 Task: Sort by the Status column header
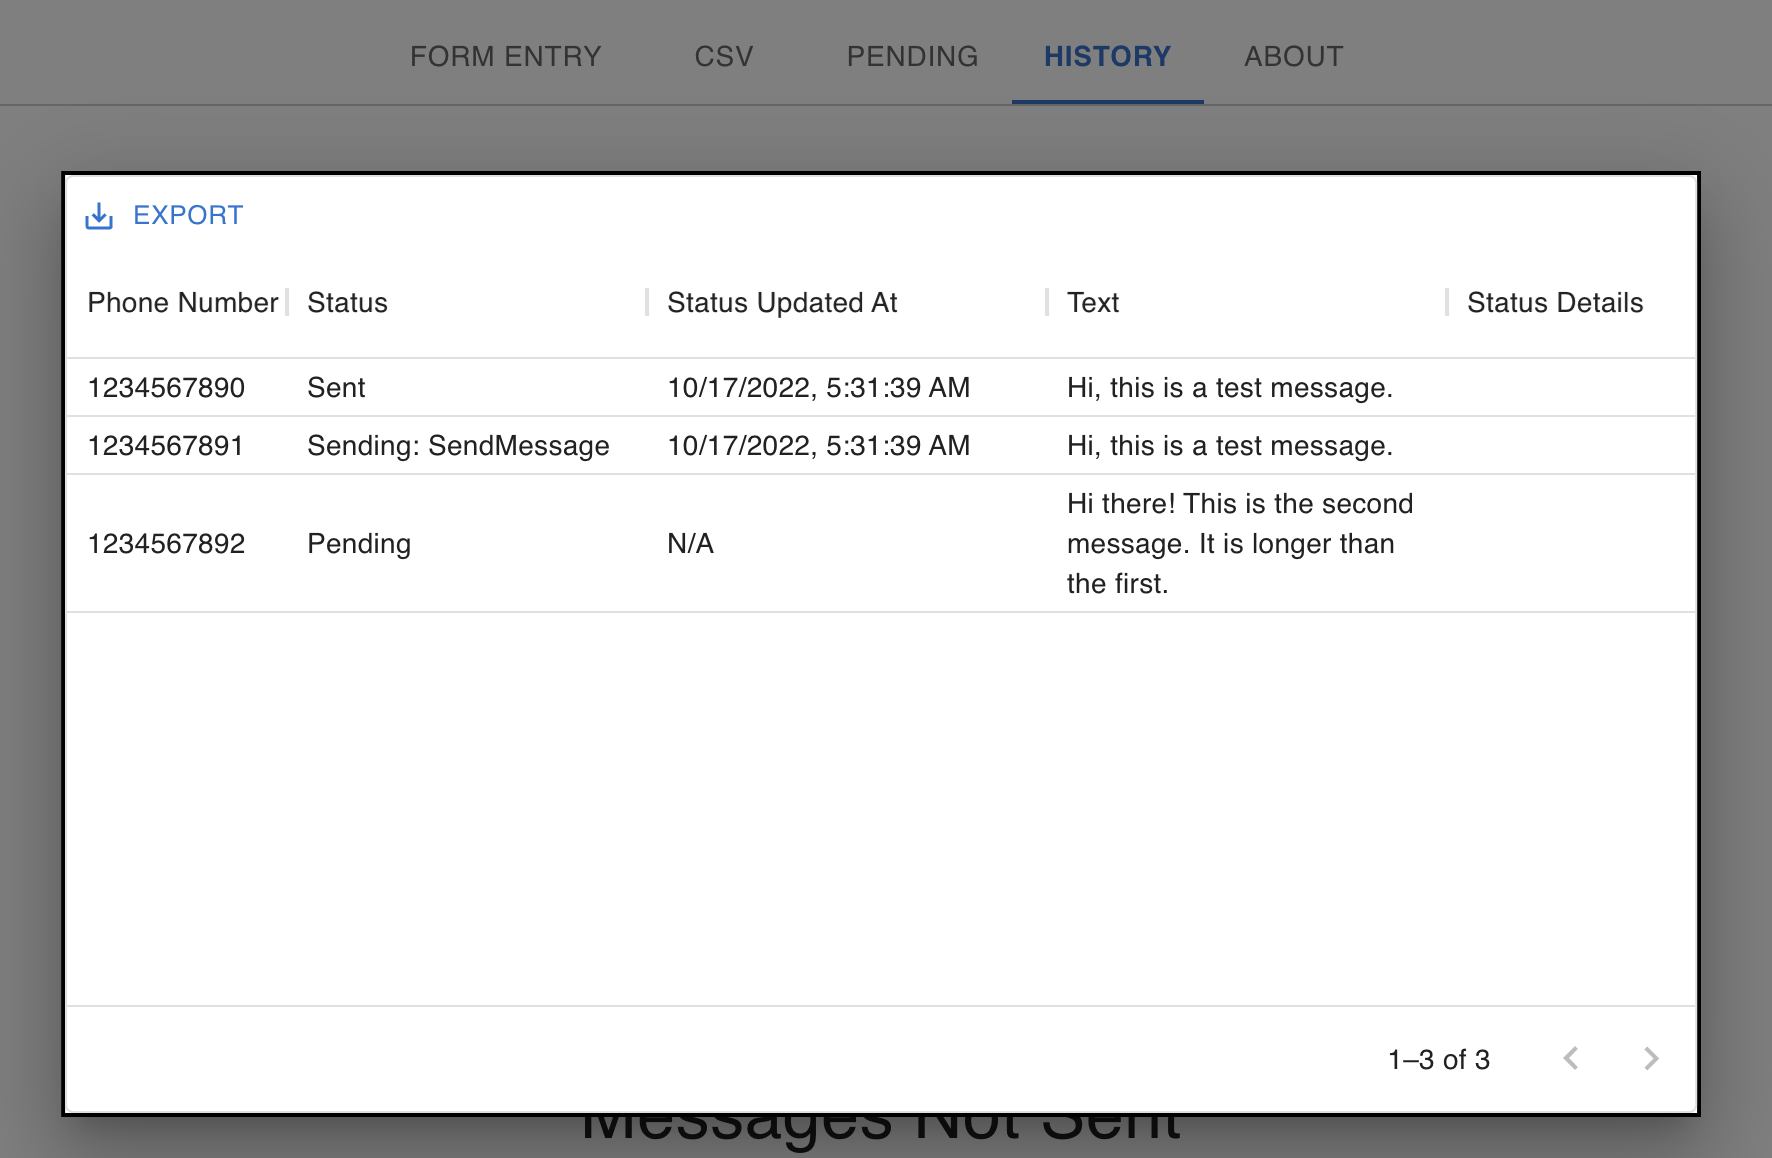[347, 302]
